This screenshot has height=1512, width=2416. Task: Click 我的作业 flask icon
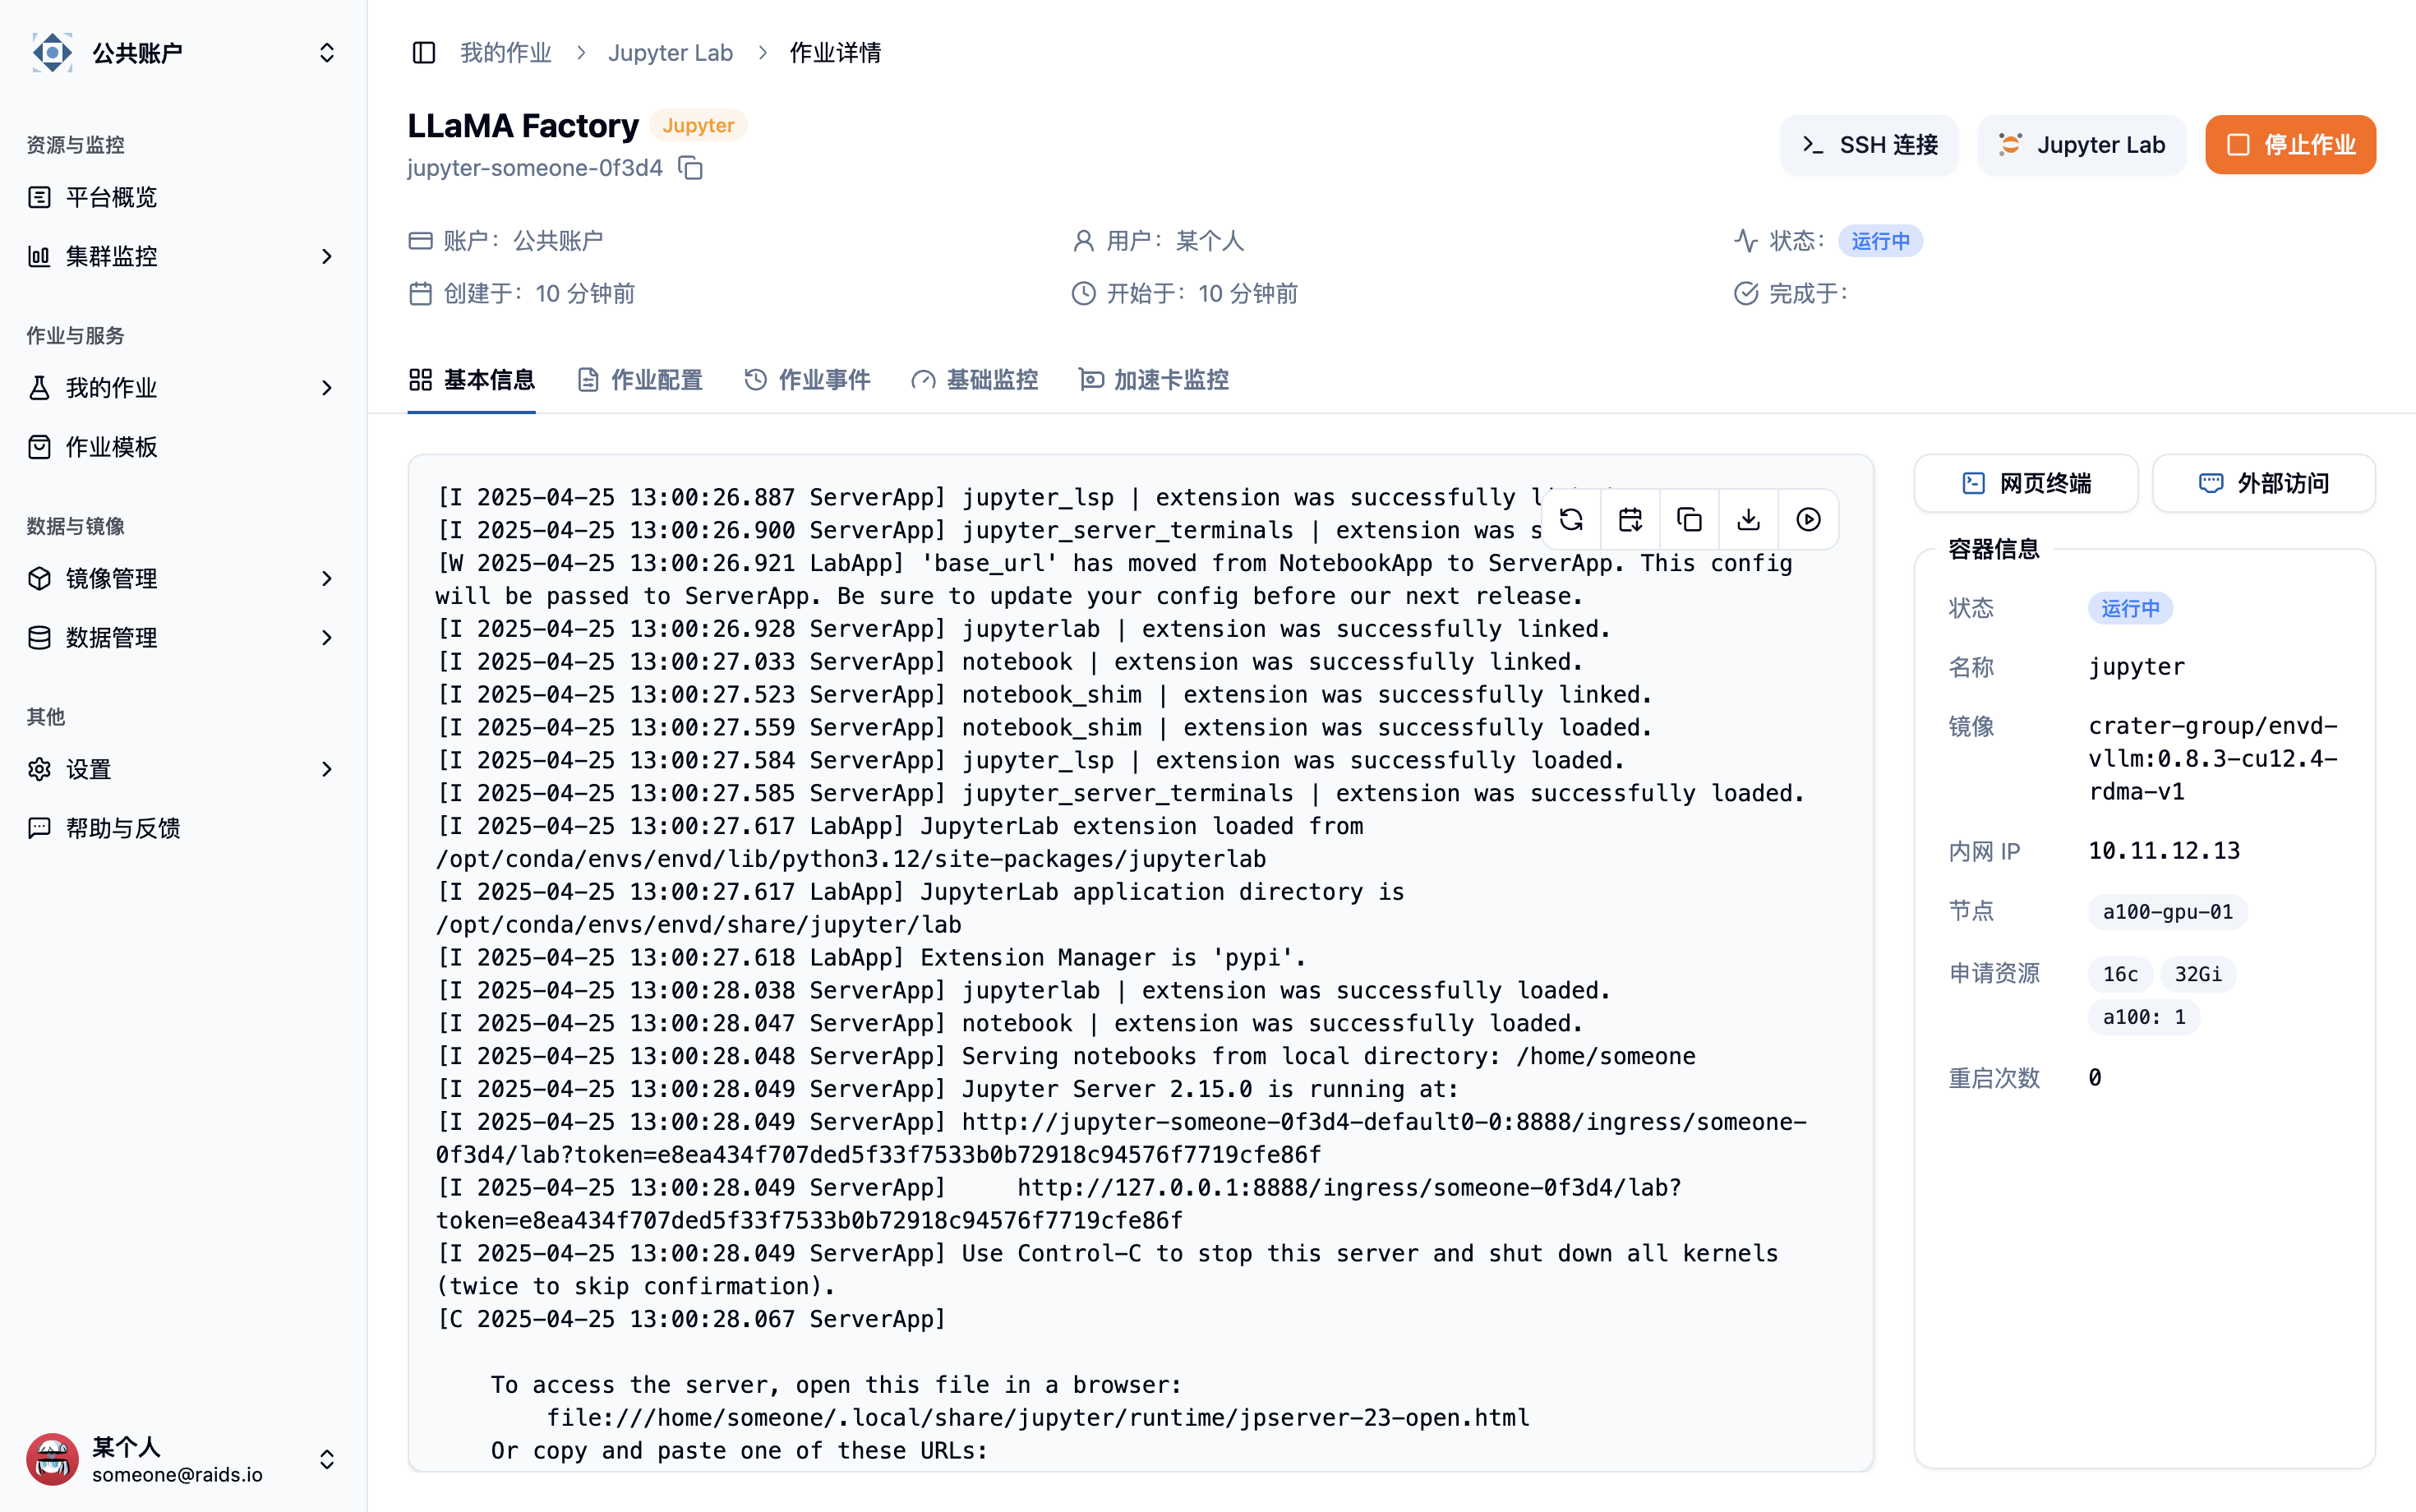click(39, 388)
